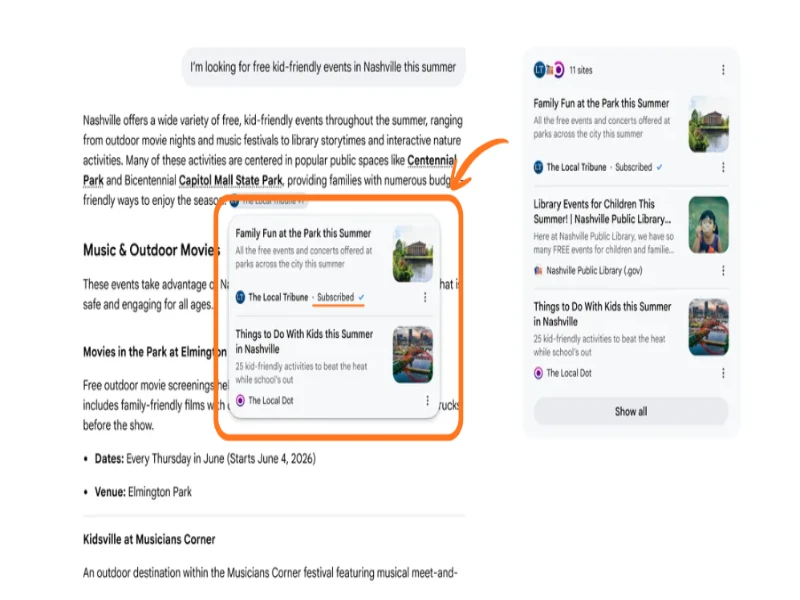This screenshot has height=600, width=800.
Task: Click The Local Tribune logo in the sidebar
Action: [538, 167]
